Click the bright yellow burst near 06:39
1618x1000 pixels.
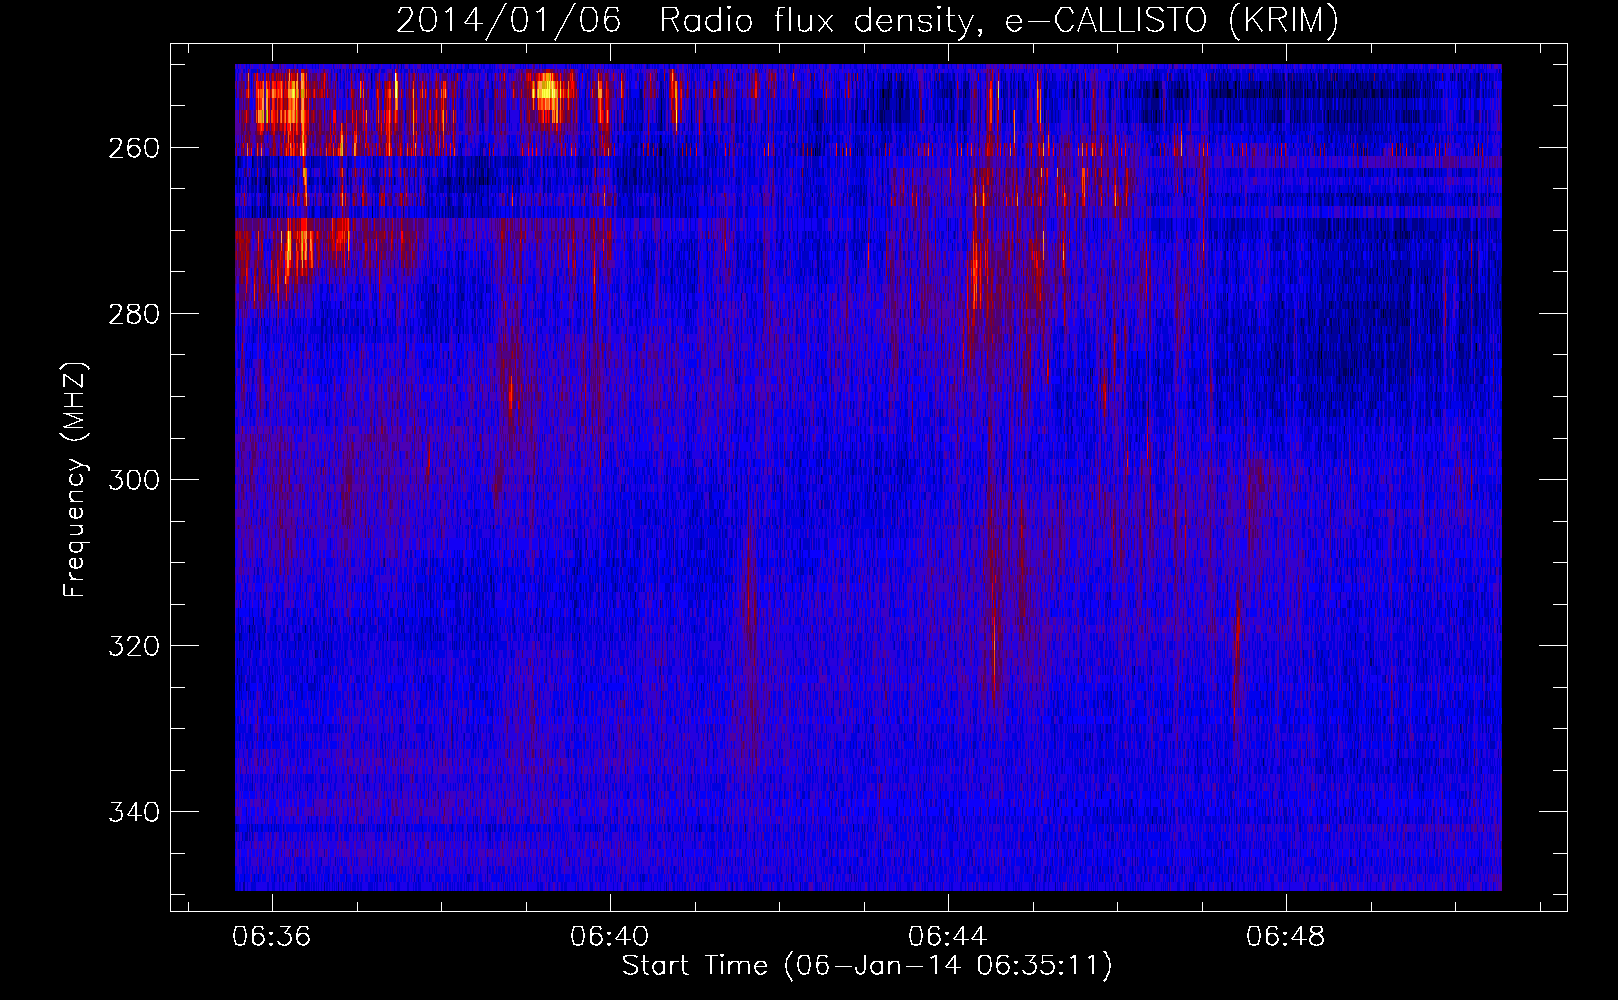[547, 94]
